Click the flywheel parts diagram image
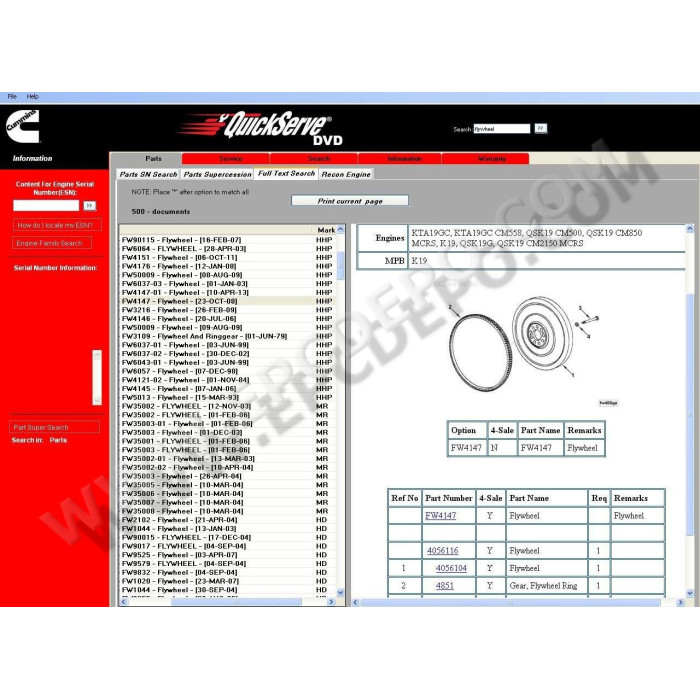Viewport: 700px width, 700px height. coord(524,343)
